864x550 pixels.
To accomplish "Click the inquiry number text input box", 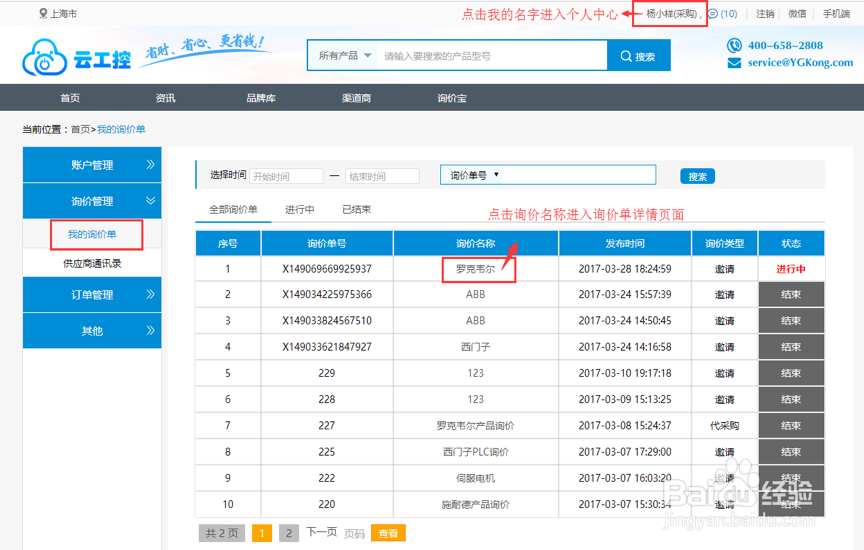I will point(579,175).
